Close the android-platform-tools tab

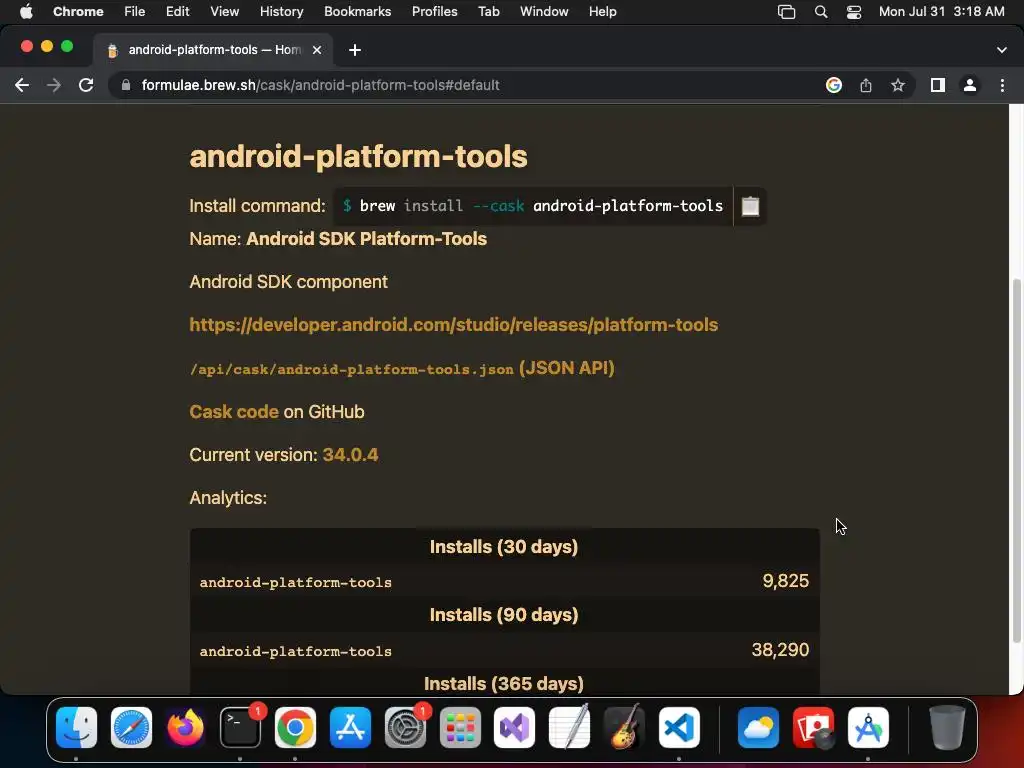tap(317, 50)
